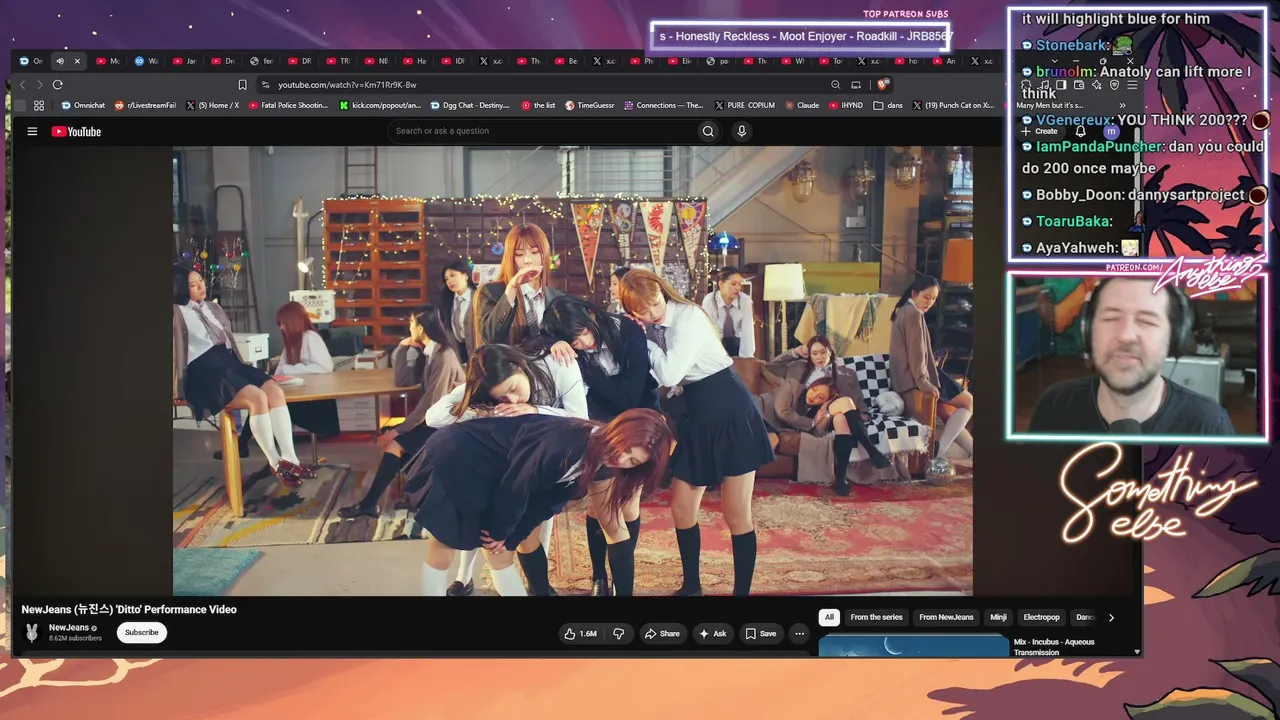Save the video to a playlist
1280x720 pixels.
tap(761, 633)
